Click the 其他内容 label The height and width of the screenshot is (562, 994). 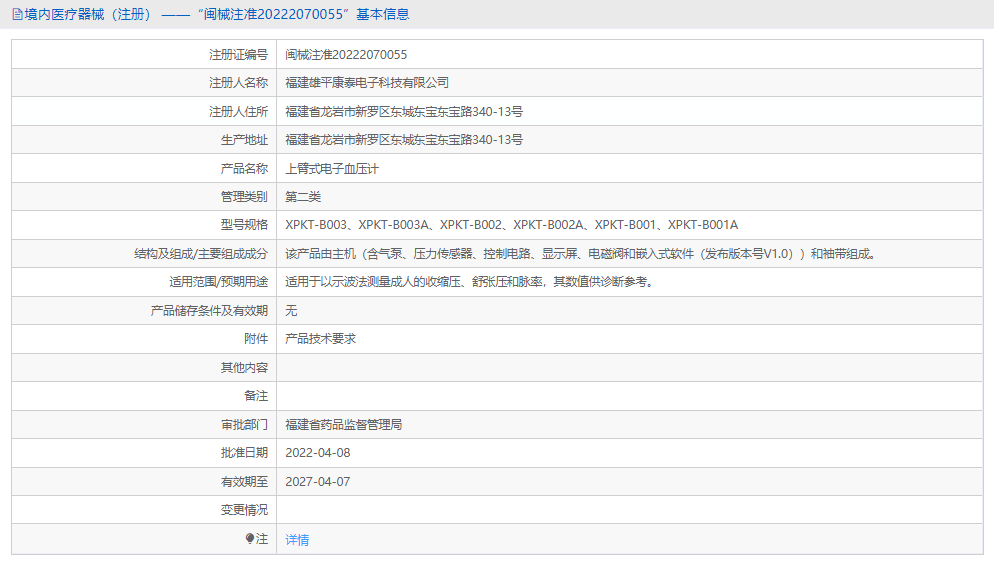244,367
